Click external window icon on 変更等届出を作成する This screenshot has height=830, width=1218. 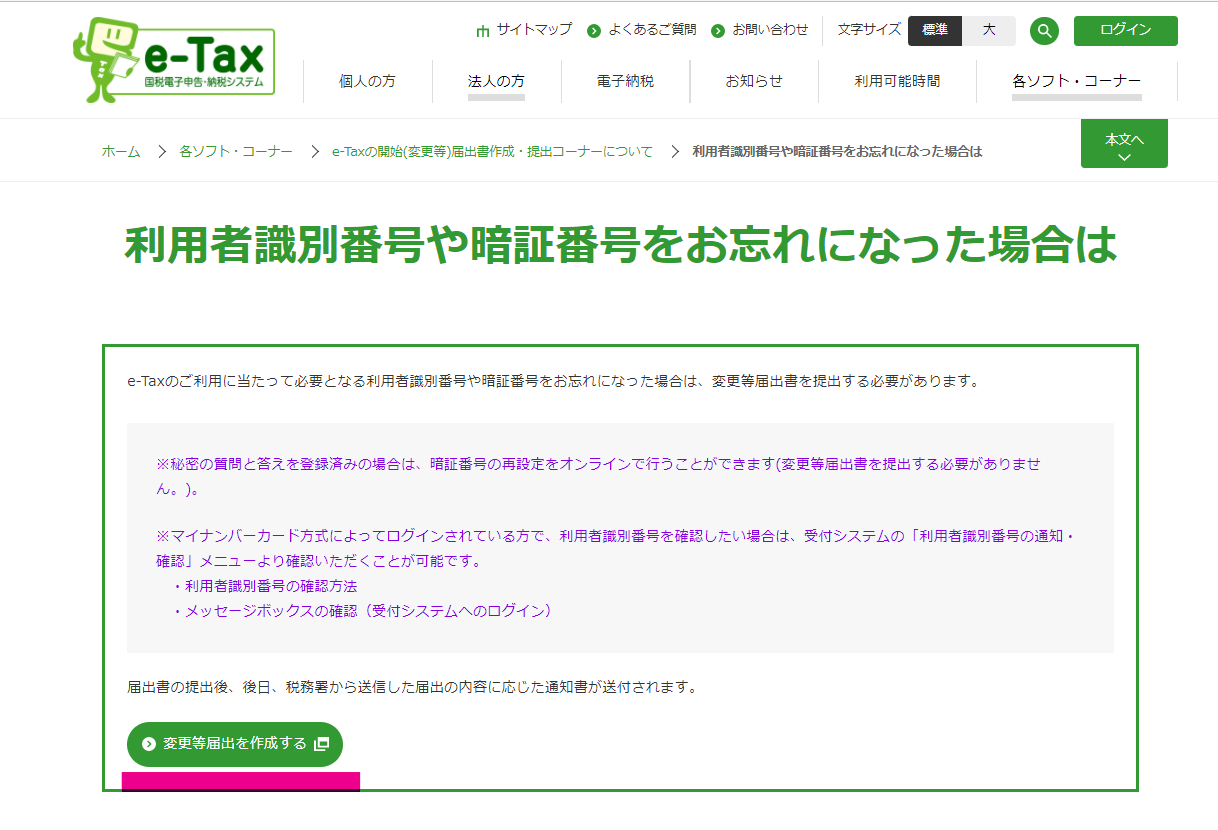click(321, 744)
